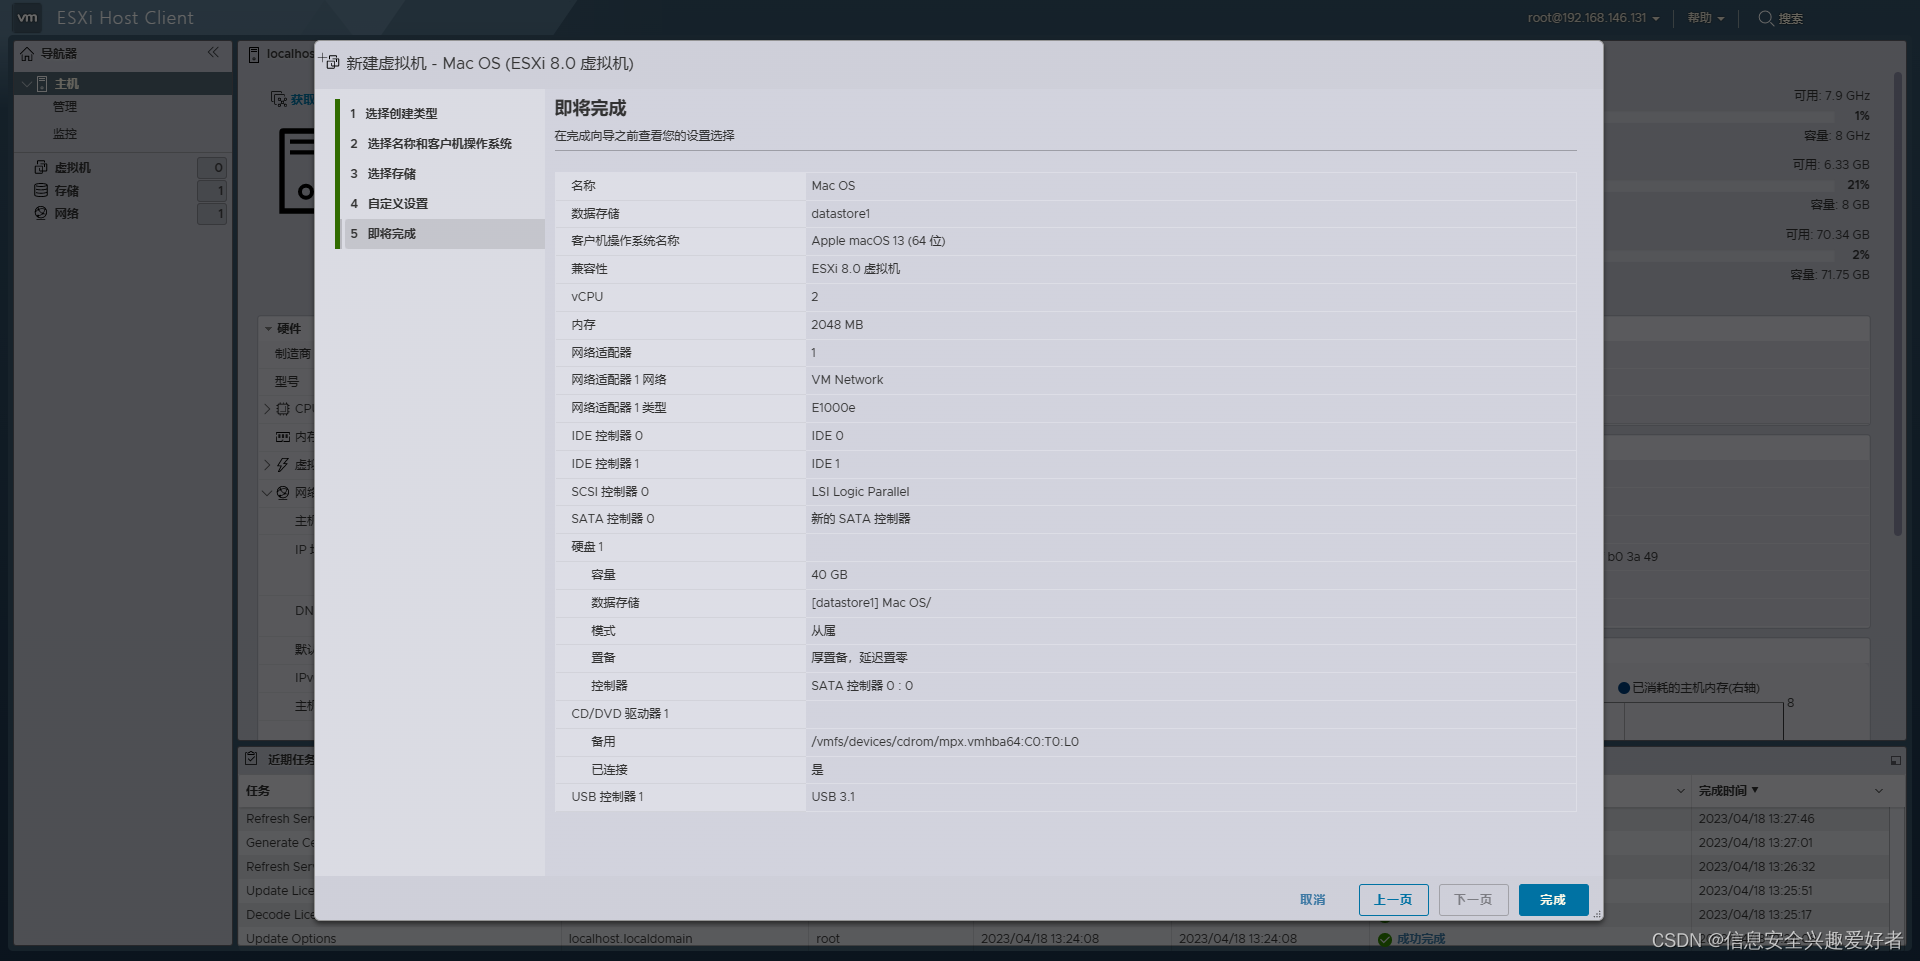Image resolution: width=1920 pixels, height=961 pixels.
Task: Click the [datastore1] Mac OS/ path
Action: [871, 603]
